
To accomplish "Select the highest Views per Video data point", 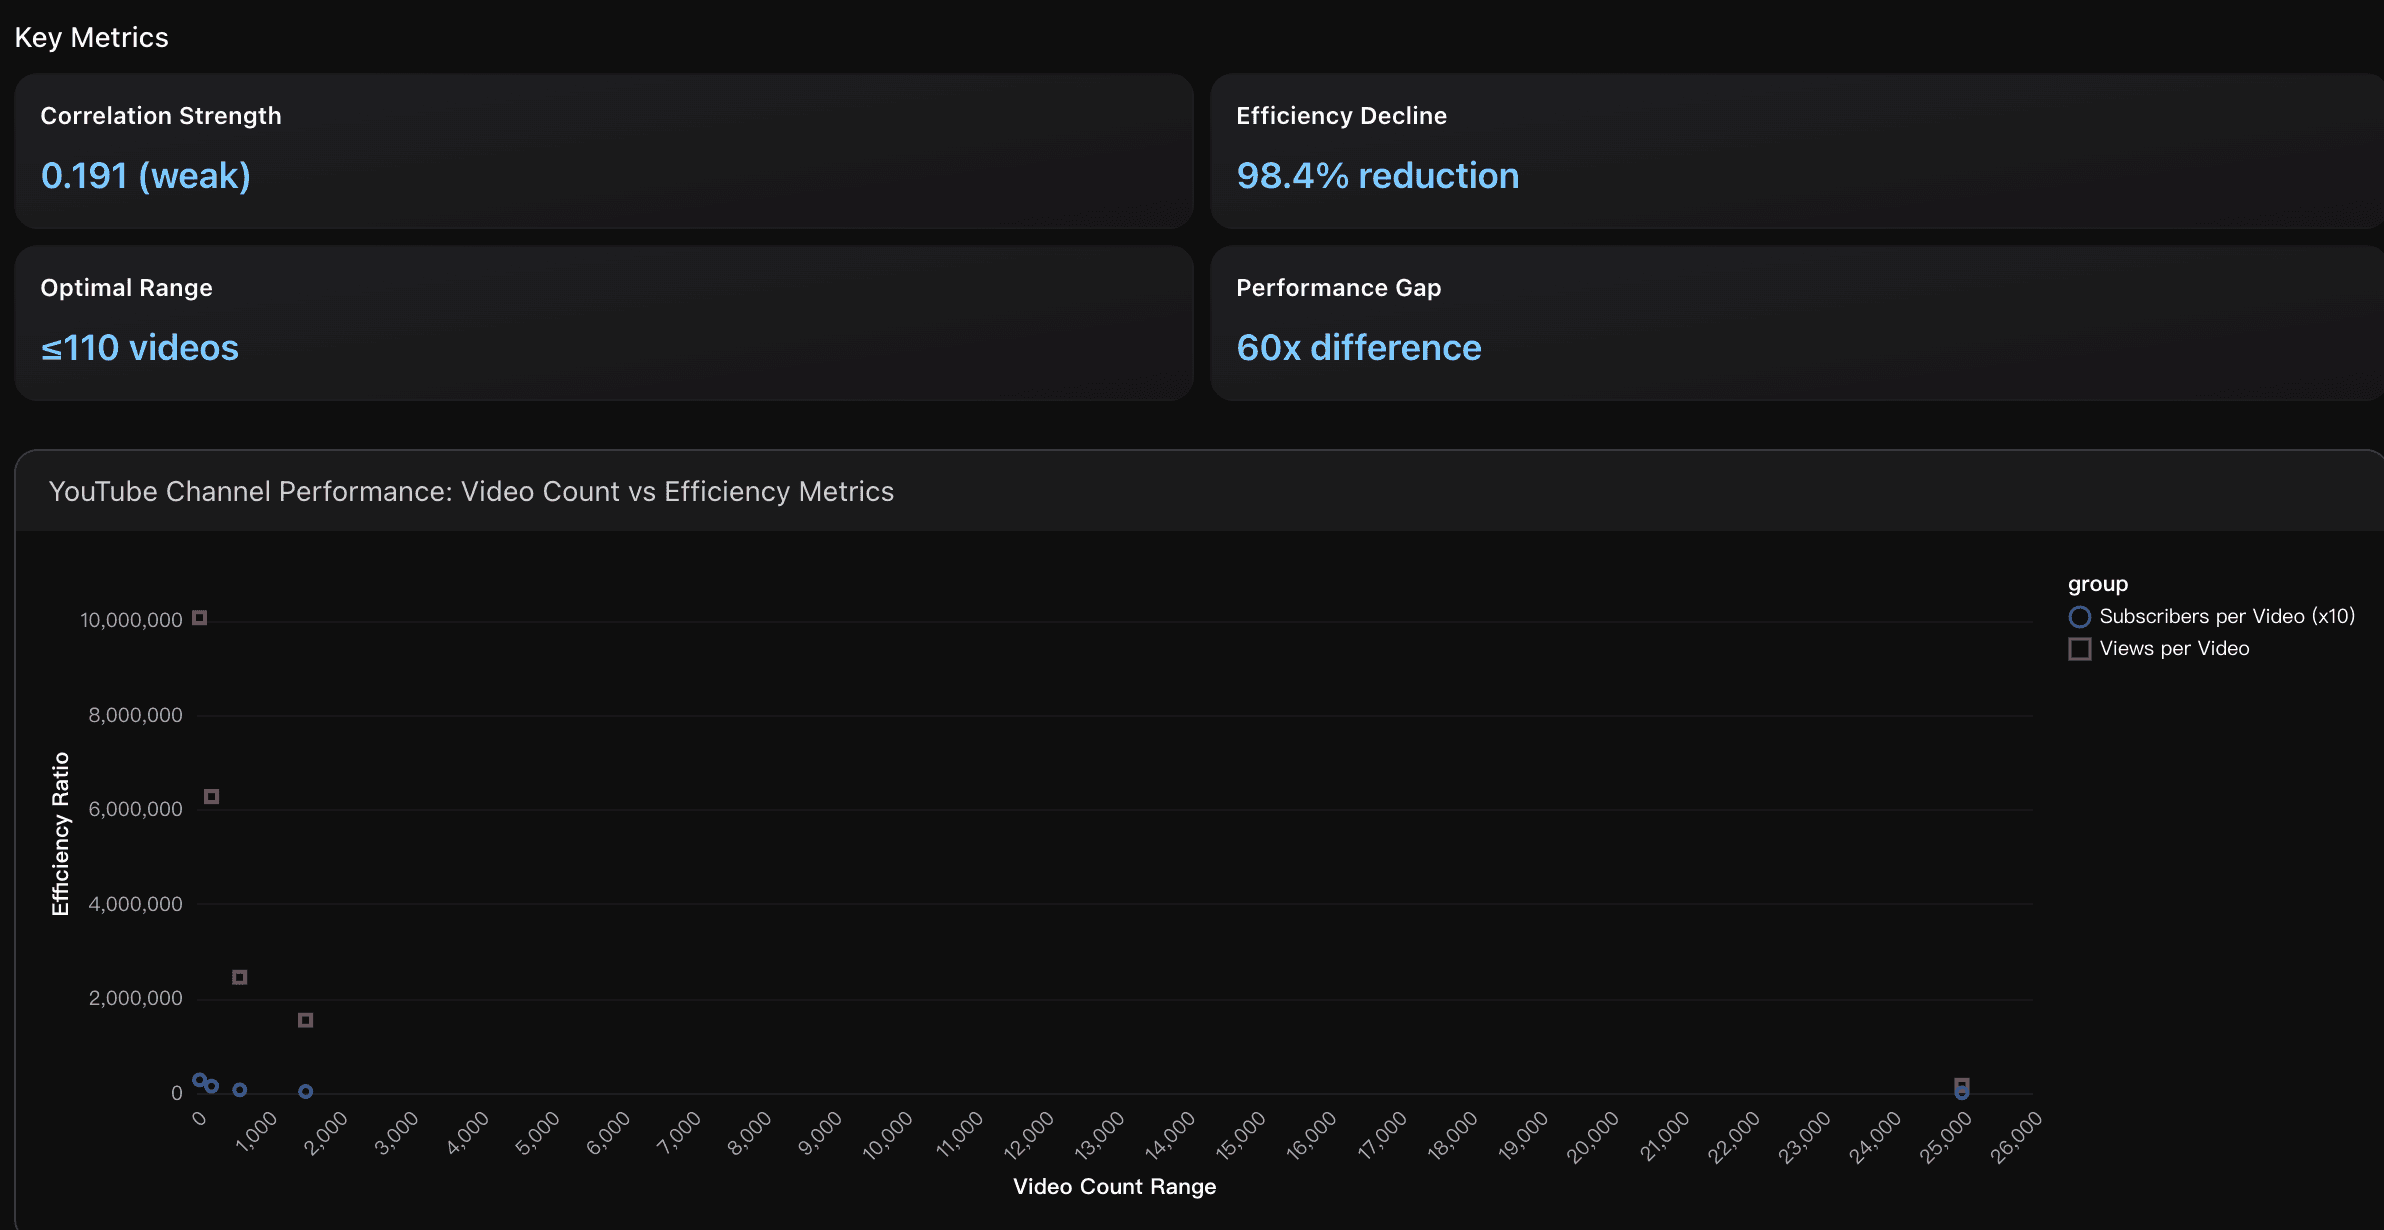I will [x=200, y=618].
